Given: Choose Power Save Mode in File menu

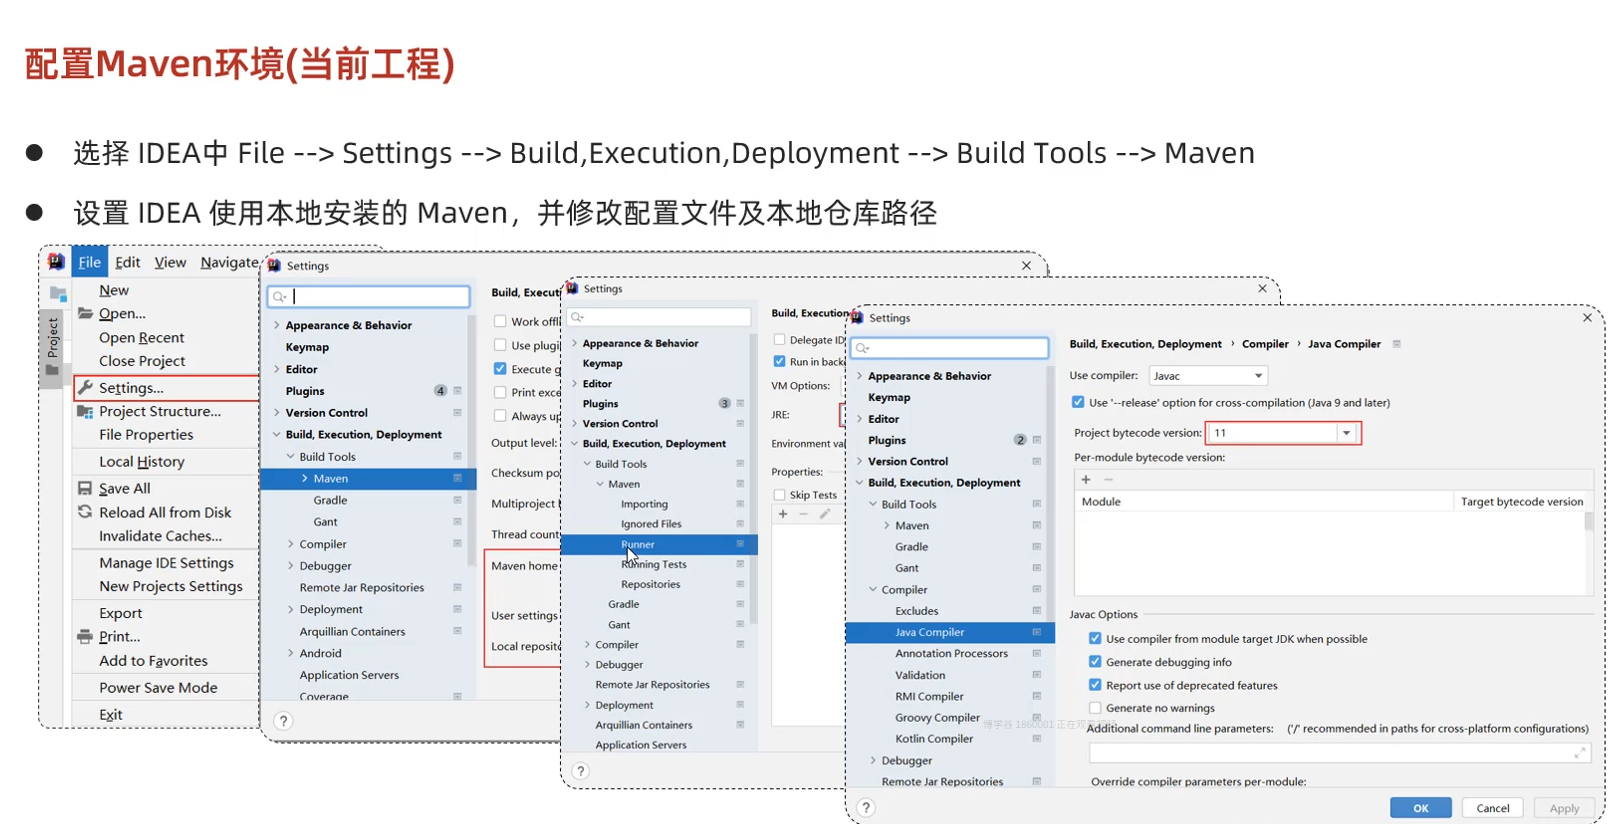Looking at the screenshot, I should pyautogui.click(x=158, y=688).
